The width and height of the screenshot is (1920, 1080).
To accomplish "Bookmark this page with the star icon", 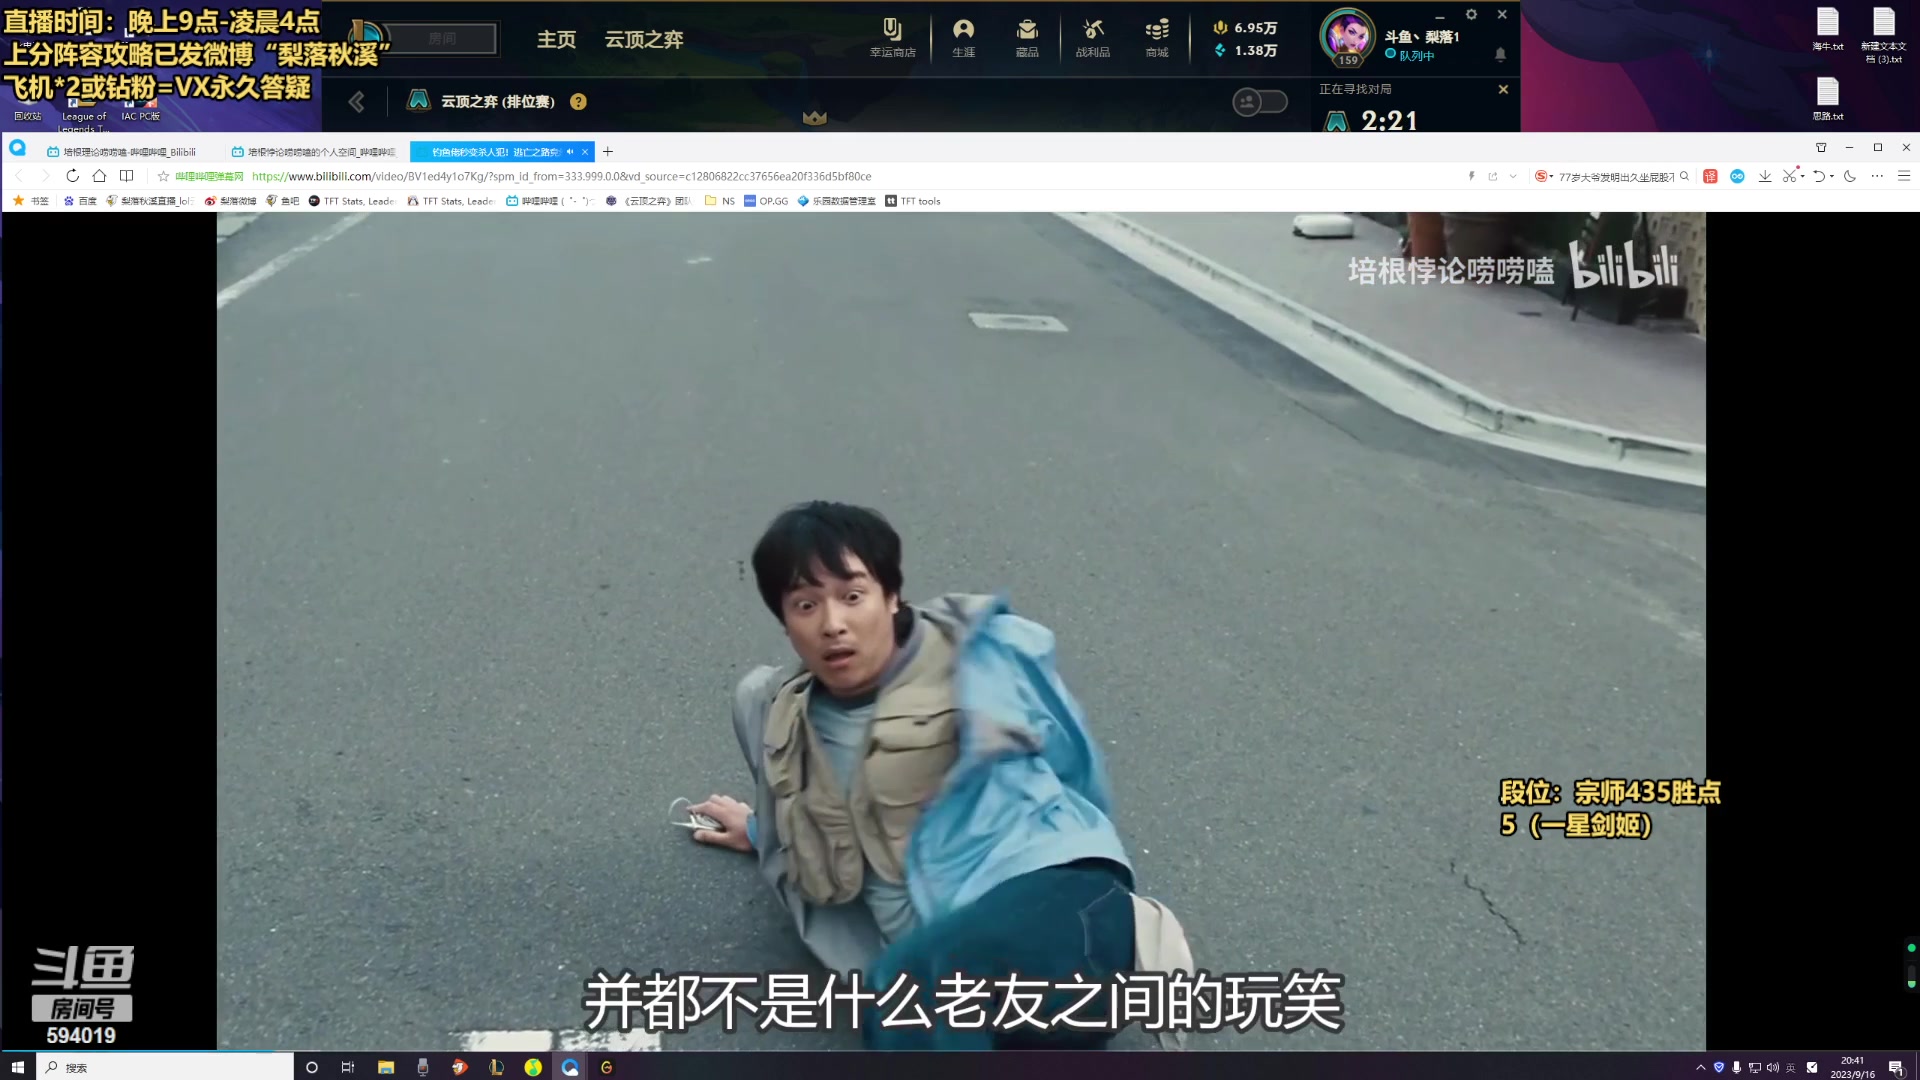I will (163, 176).
